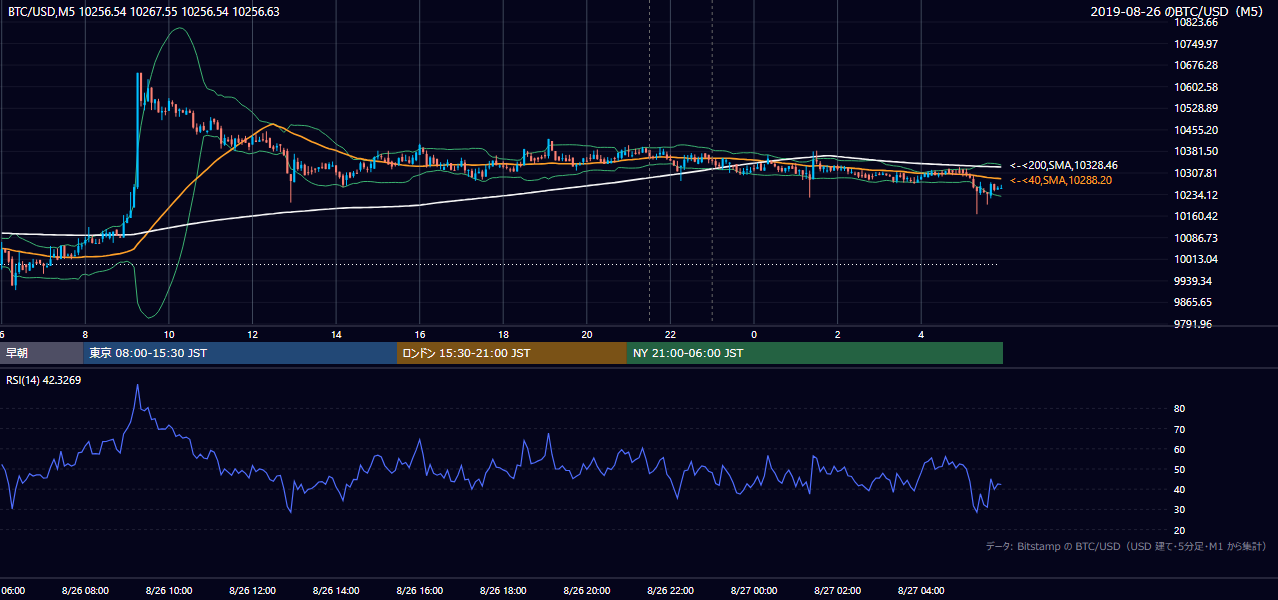The width and height of the screenshot is (1278, 600).
Task: Click hour 16 on price chart time axis
Action: (x=420, y=335)
